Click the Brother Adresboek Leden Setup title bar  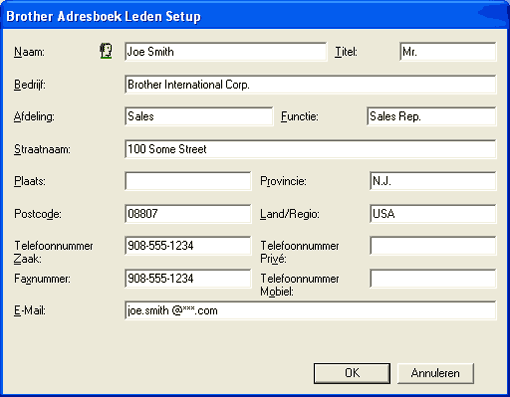tap(255, 16)
